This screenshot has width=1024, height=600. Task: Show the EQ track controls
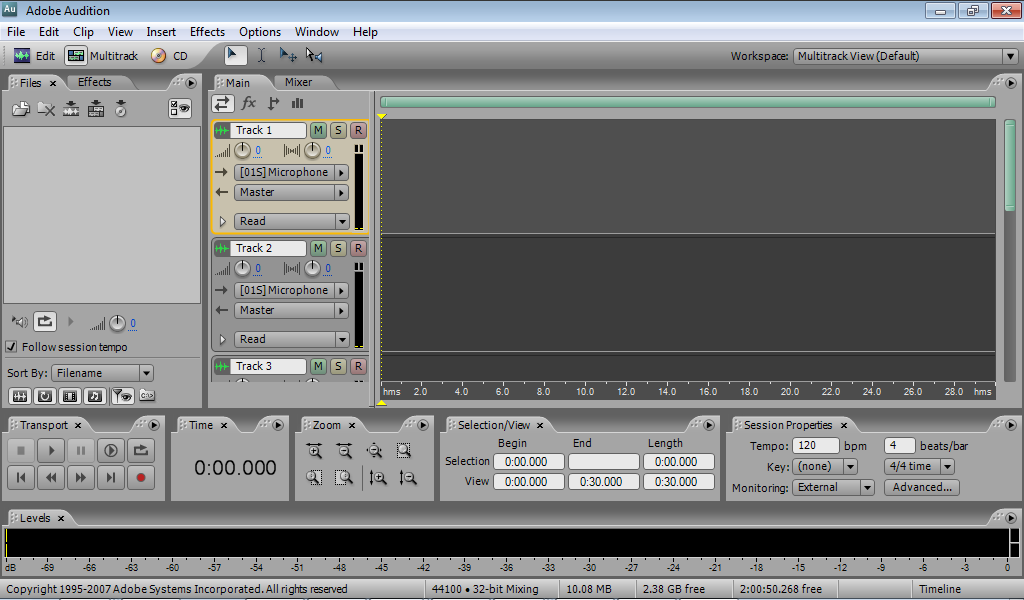(298, 103)
